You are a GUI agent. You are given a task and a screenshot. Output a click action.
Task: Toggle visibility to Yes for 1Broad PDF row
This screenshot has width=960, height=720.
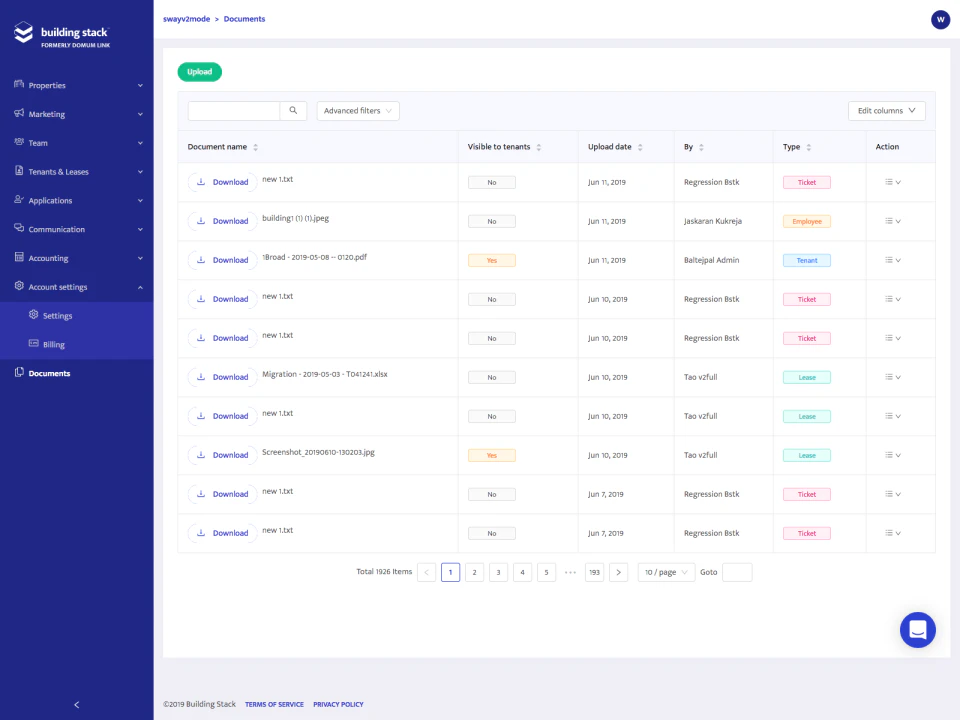[x=491, y=260]
